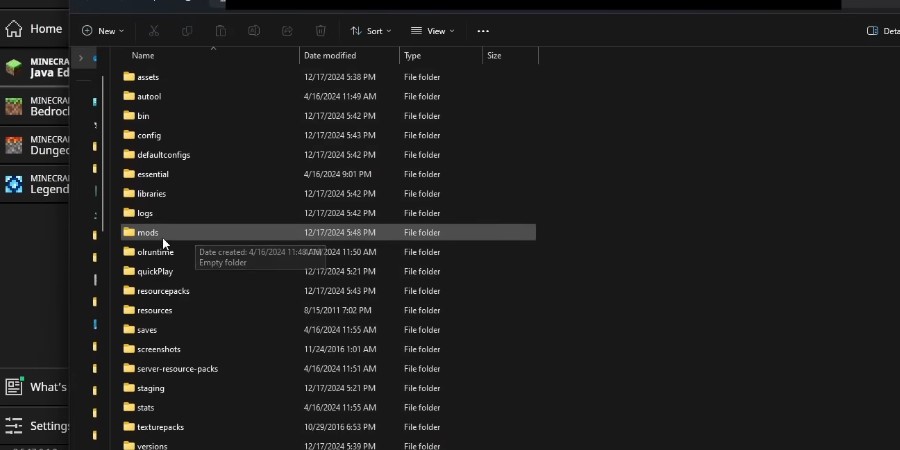This screenshot has height=450, width=900.
Task: Select the olruntime folder icon
Action: tap(129, 251)
